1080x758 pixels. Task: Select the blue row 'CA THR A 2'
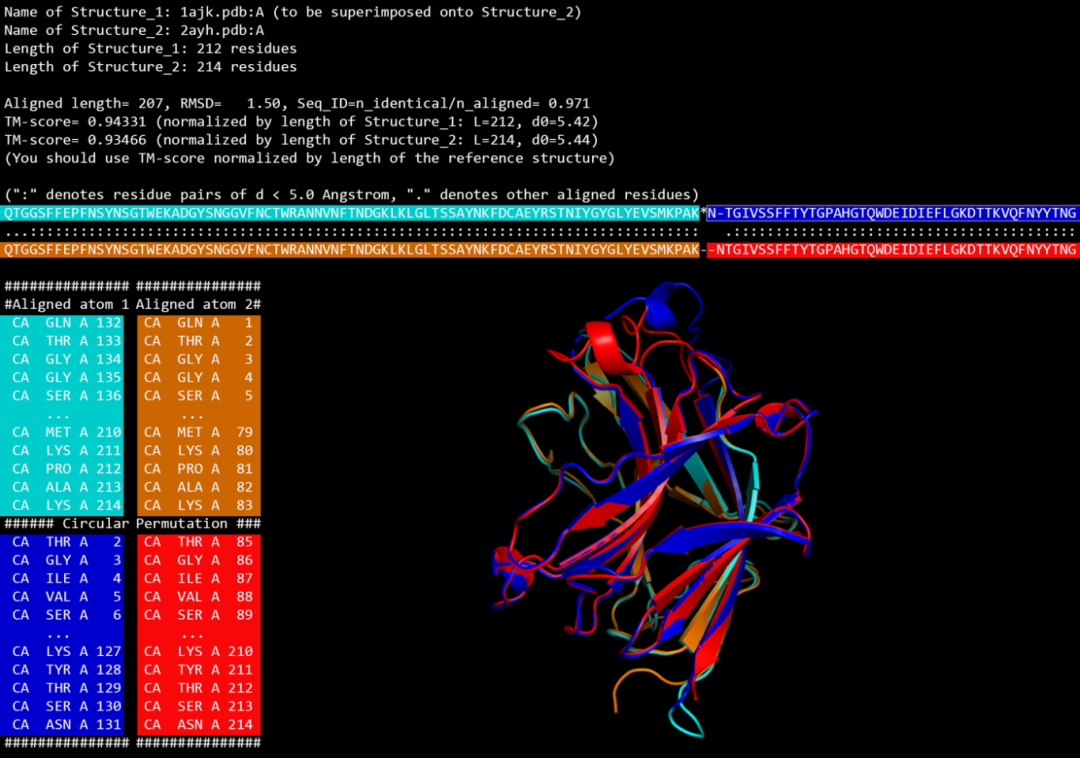pos(66,542)
